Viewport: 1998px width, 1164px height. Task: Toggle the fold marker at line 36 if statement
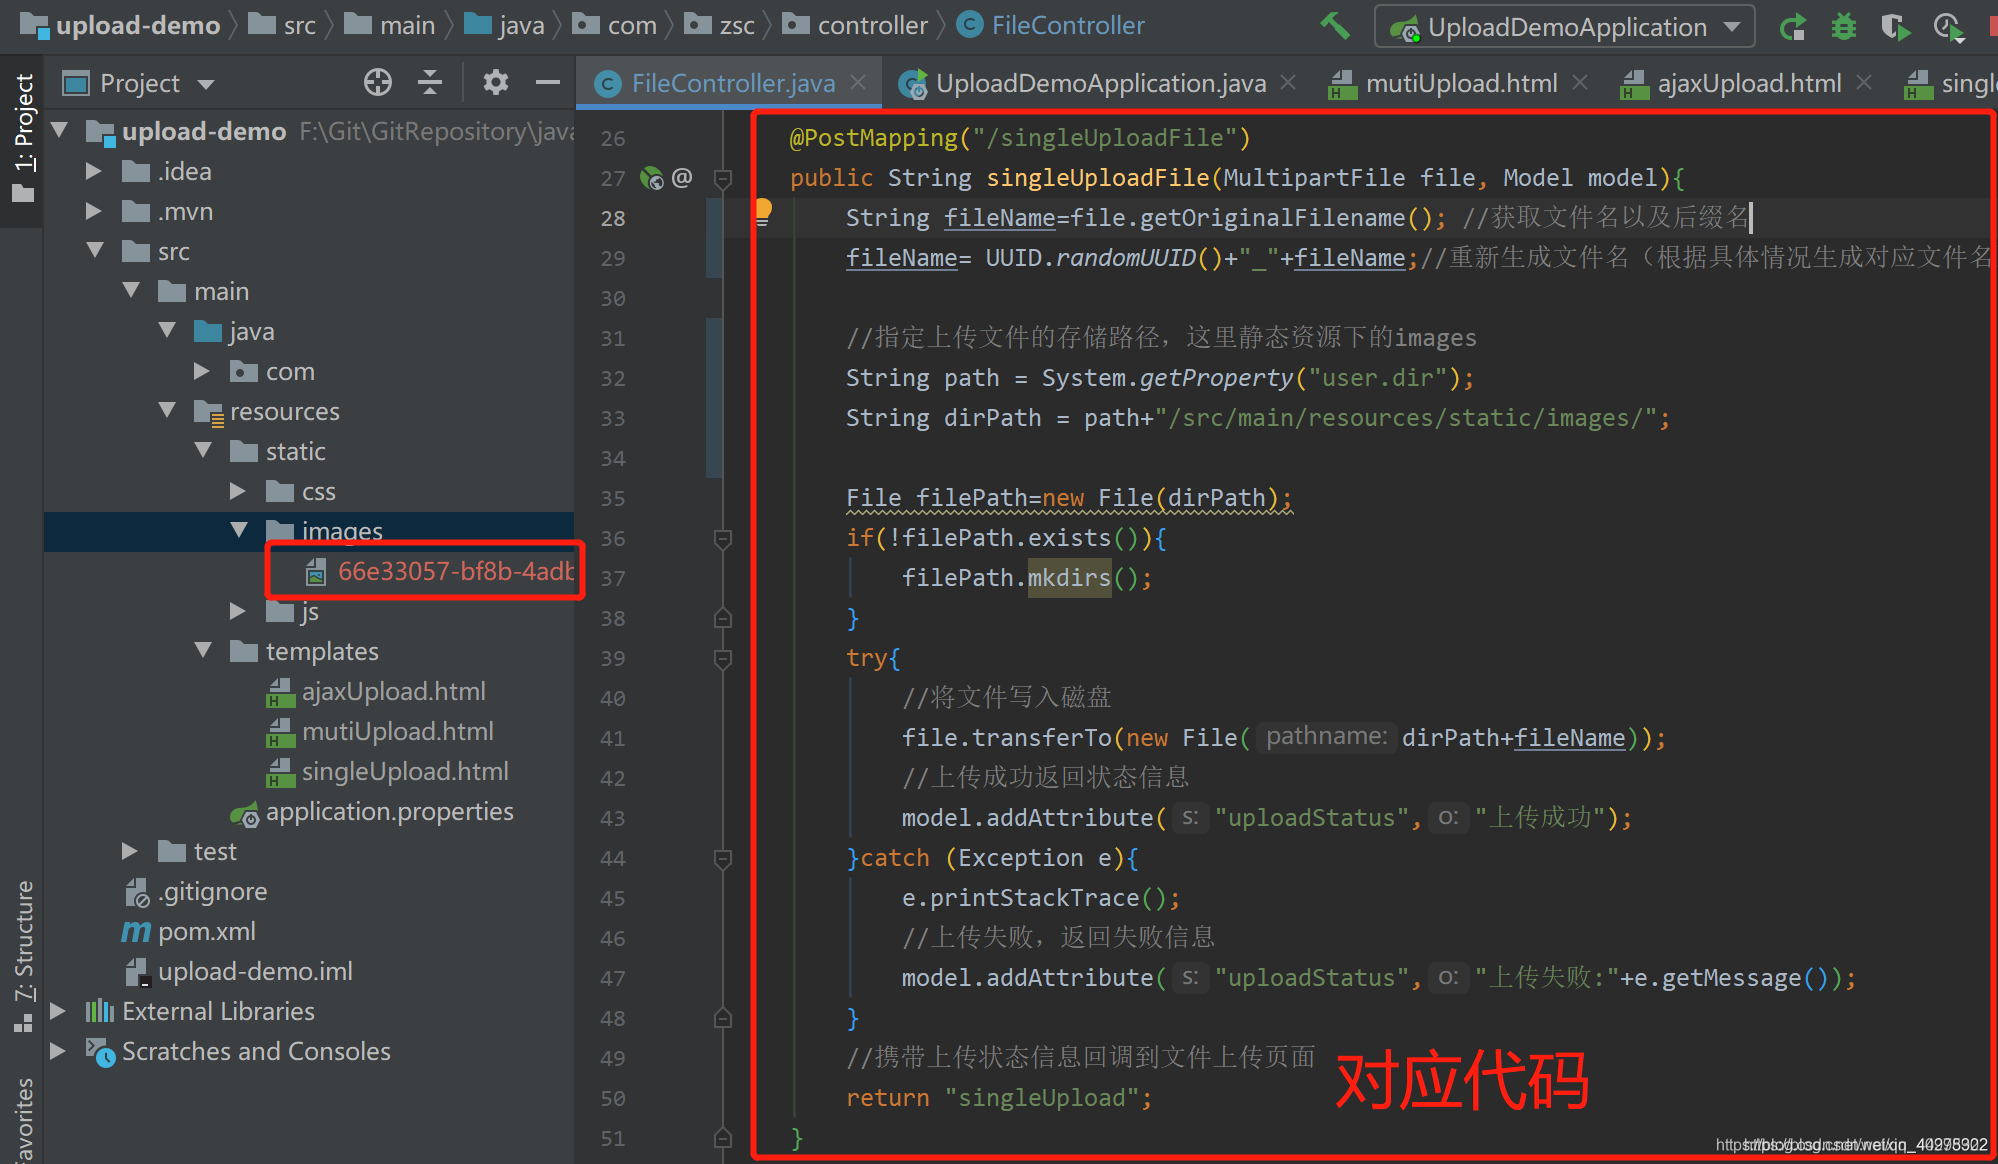point(723,538)
